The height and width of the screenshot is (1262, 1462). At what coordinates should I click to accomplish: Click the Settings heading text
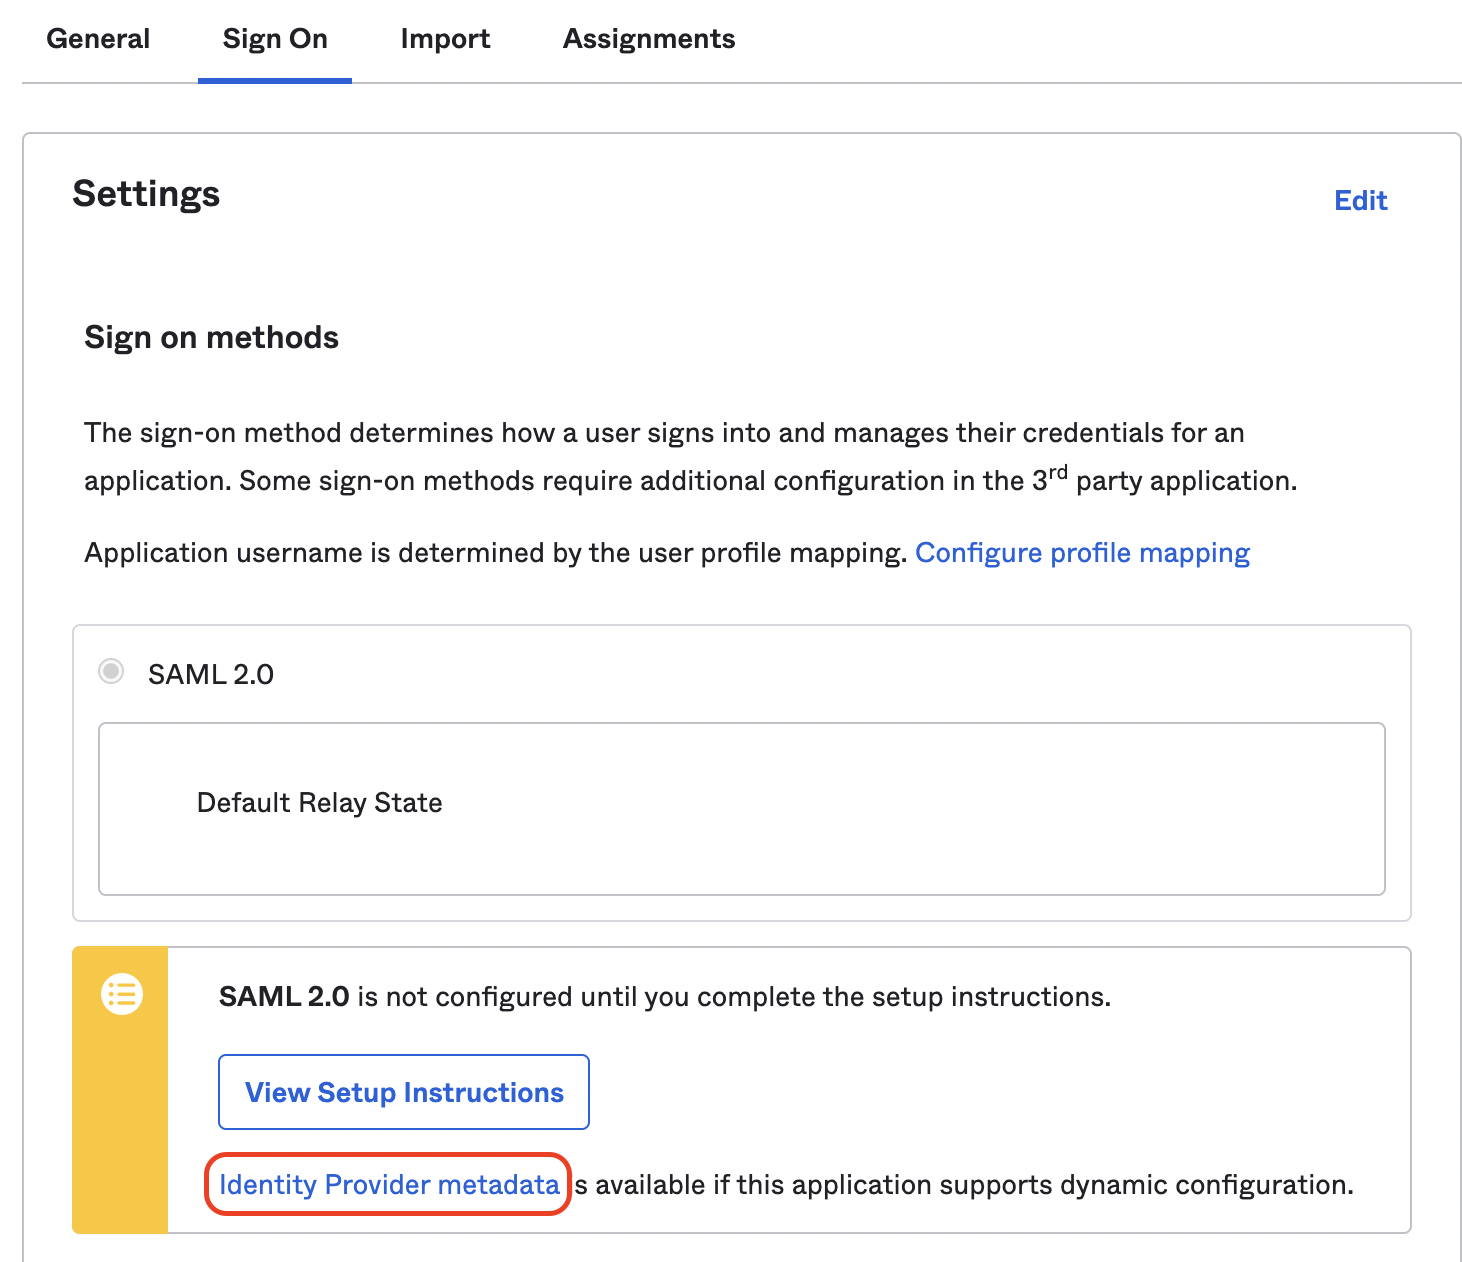(x=146, y=194)
